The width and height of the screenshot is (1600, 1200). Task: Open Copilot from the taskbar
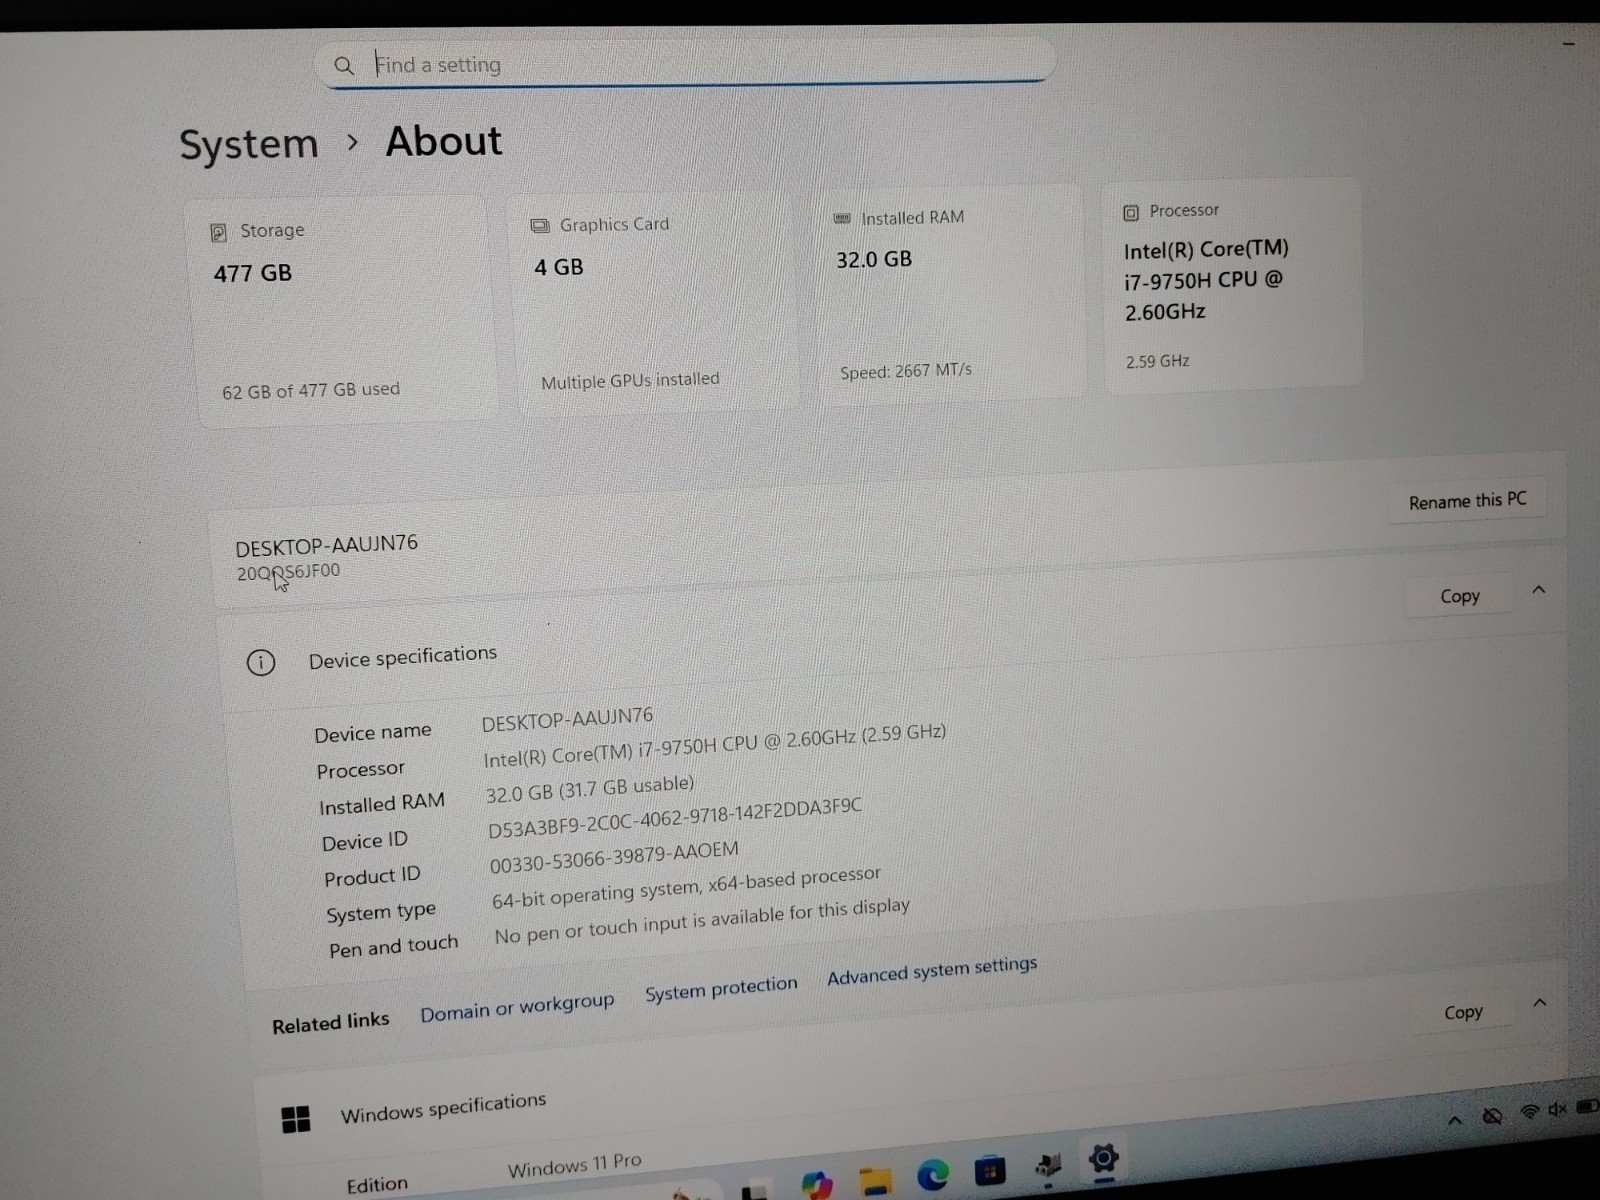(x=817, y=1184)
